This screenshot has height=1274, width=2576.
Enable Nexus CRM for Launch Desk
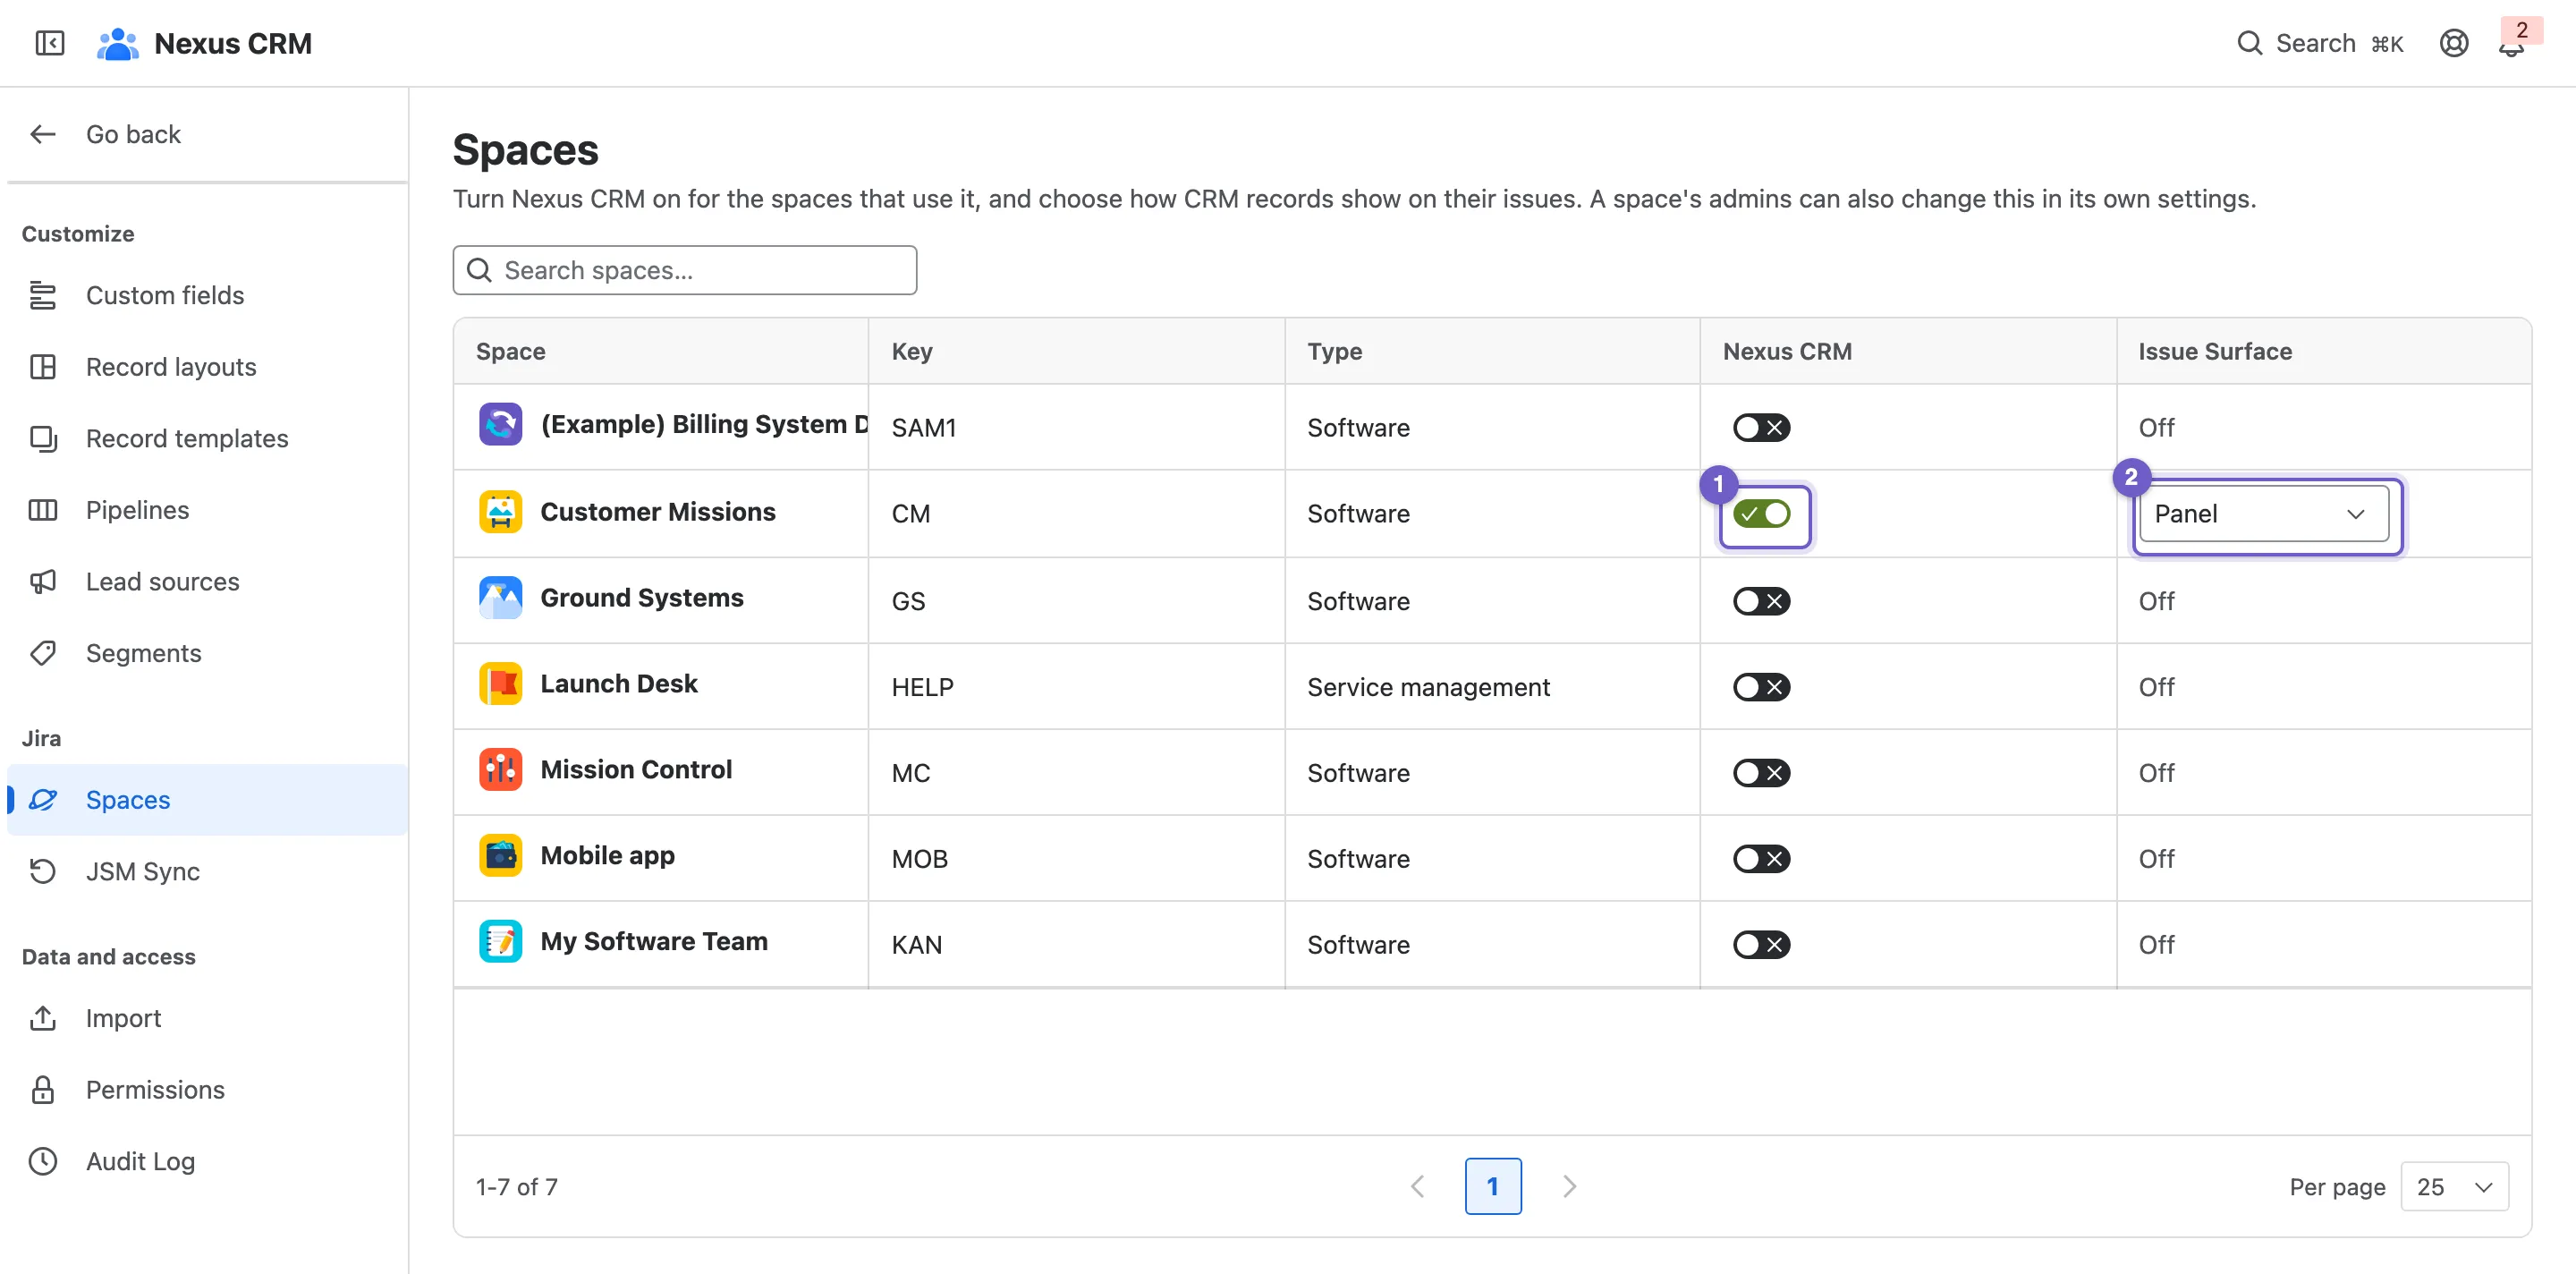[x=1761, y=687]
